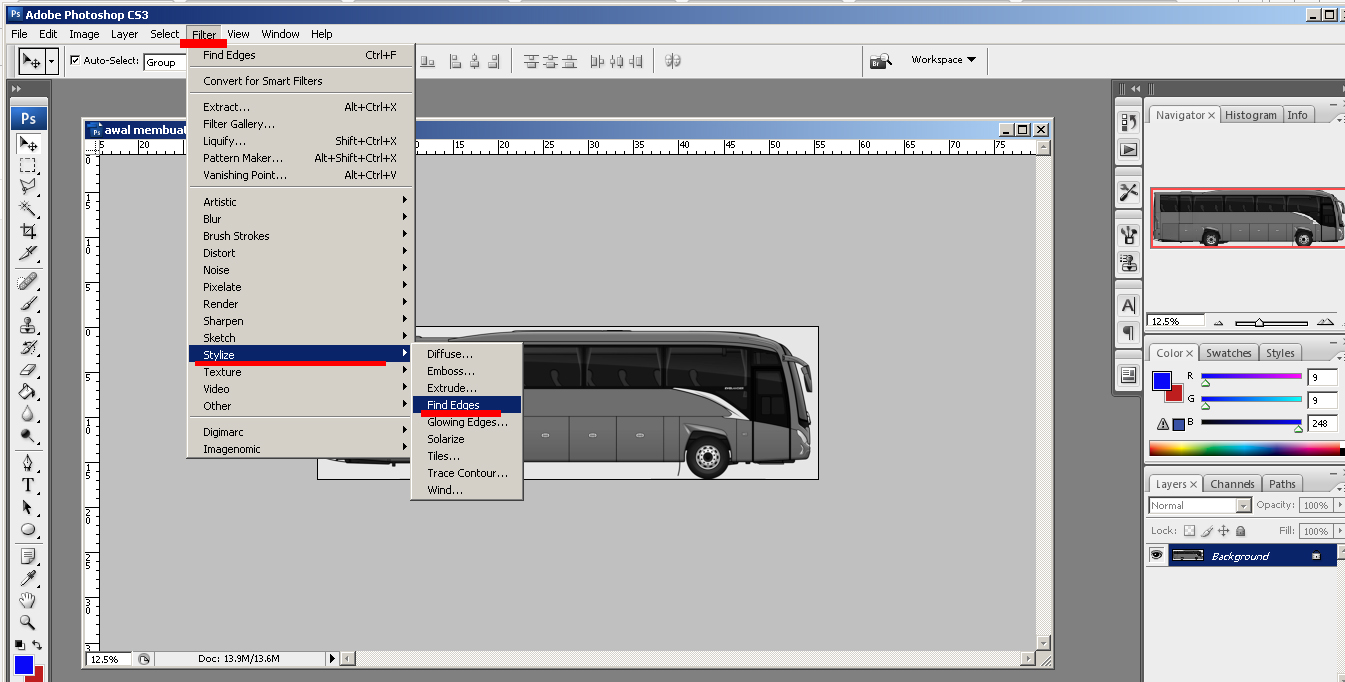Toggle visibility of the Background layer
Viewport: 1345px width, 682px height.
[1157, 555]
